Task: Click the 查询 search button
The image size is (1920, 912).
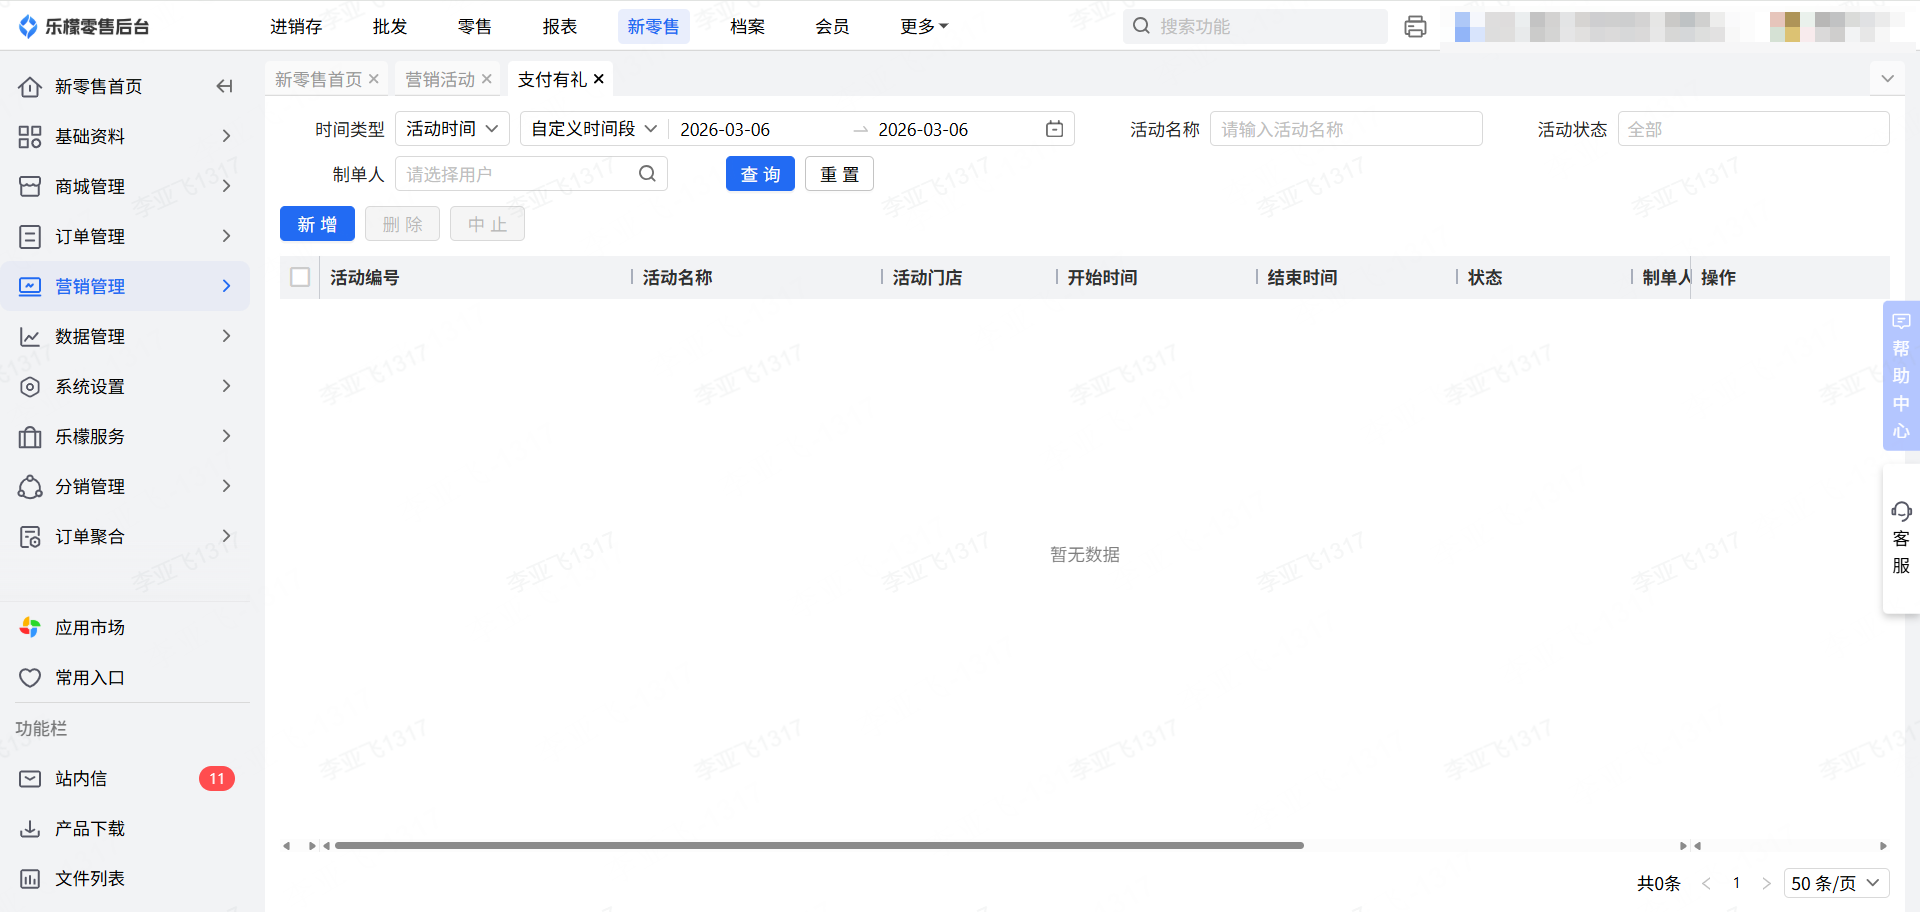Action: point(760,174)
